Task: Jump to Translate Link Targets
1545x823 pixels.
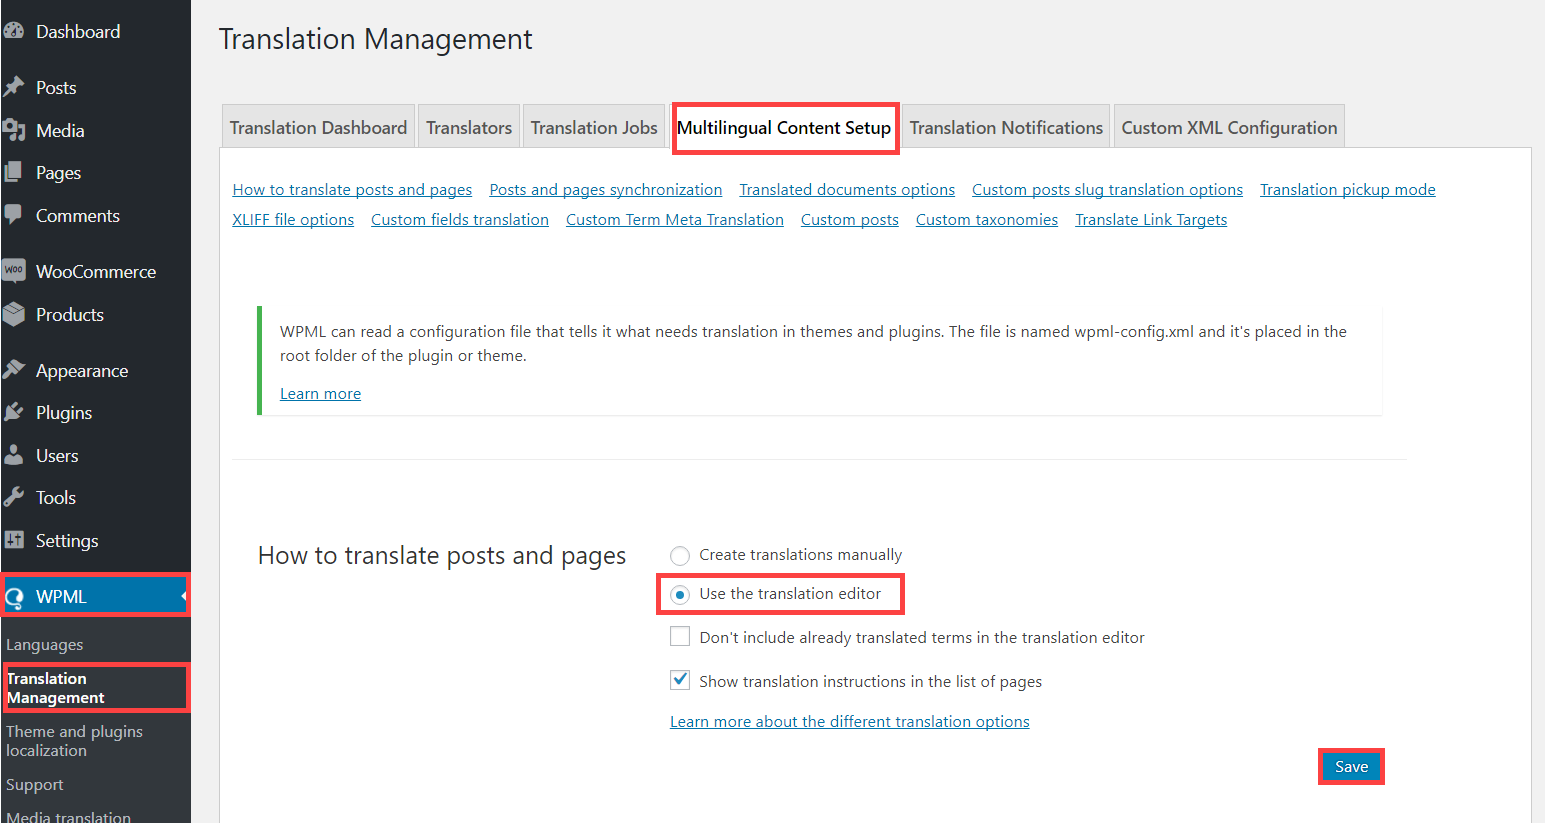Action: pos(1151,220)
